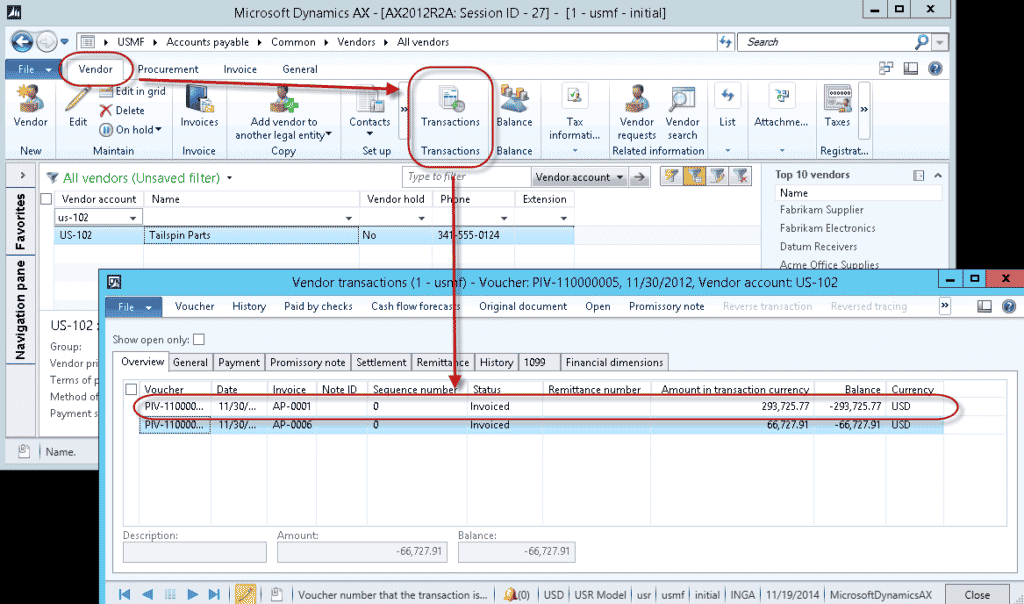
Task: Click Promissory note menu button
Action: point(666,306)
